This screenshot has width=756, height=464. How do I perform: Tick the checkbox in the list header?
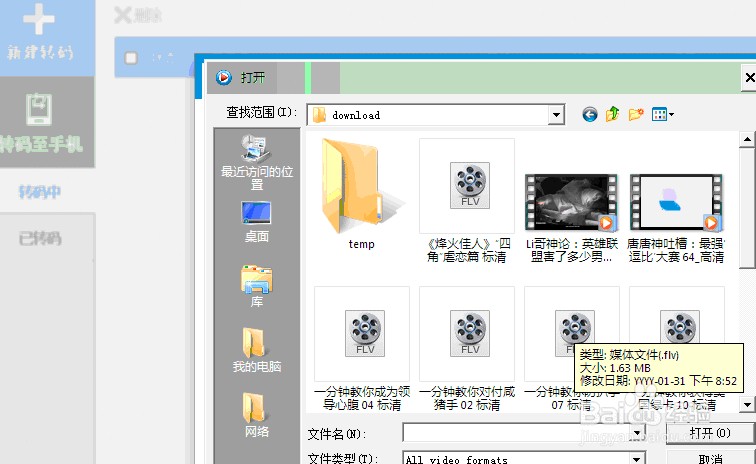[x=131, y=58]
